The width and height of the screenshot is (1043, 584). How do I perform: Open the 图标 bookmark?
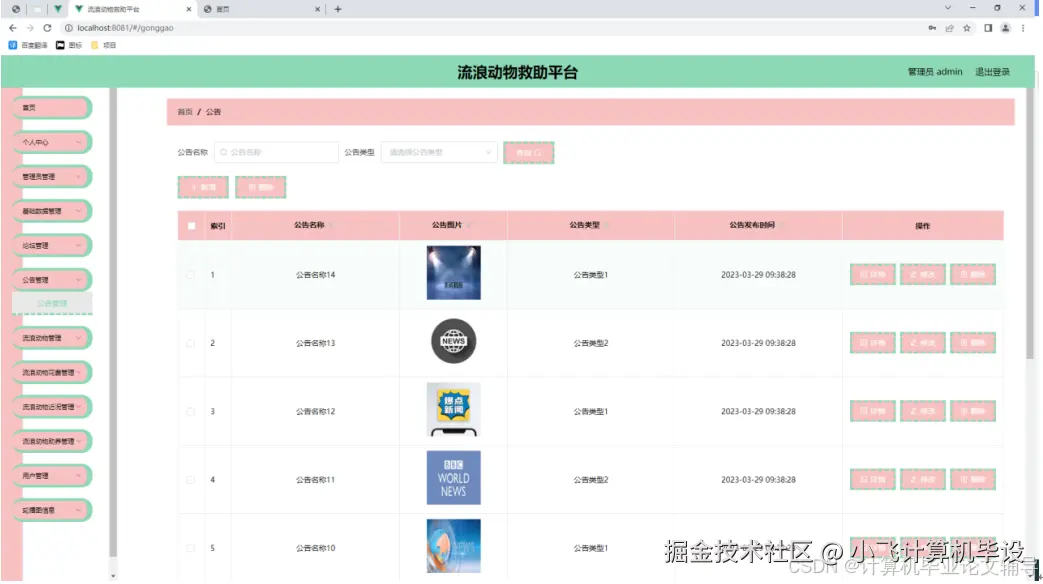pos(69,45)
